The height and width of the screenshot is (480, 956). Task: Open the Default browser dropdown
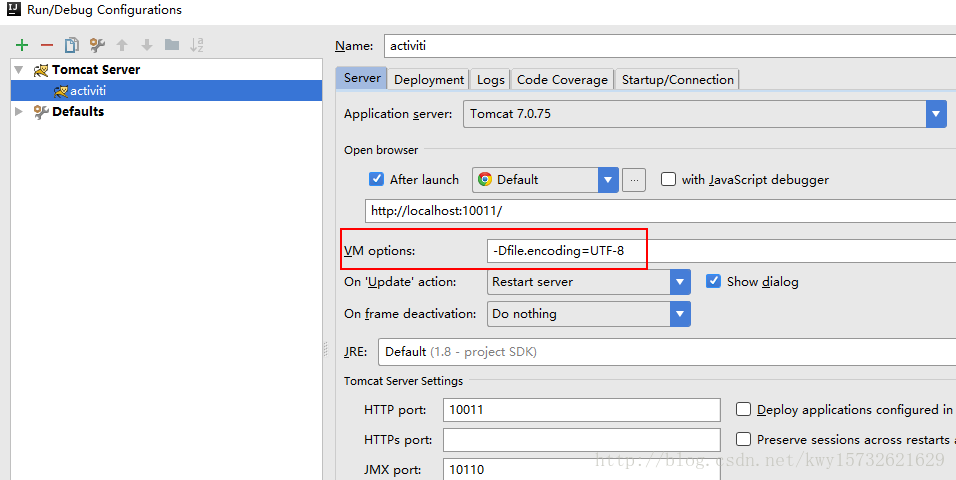click(x=546, y=180)
